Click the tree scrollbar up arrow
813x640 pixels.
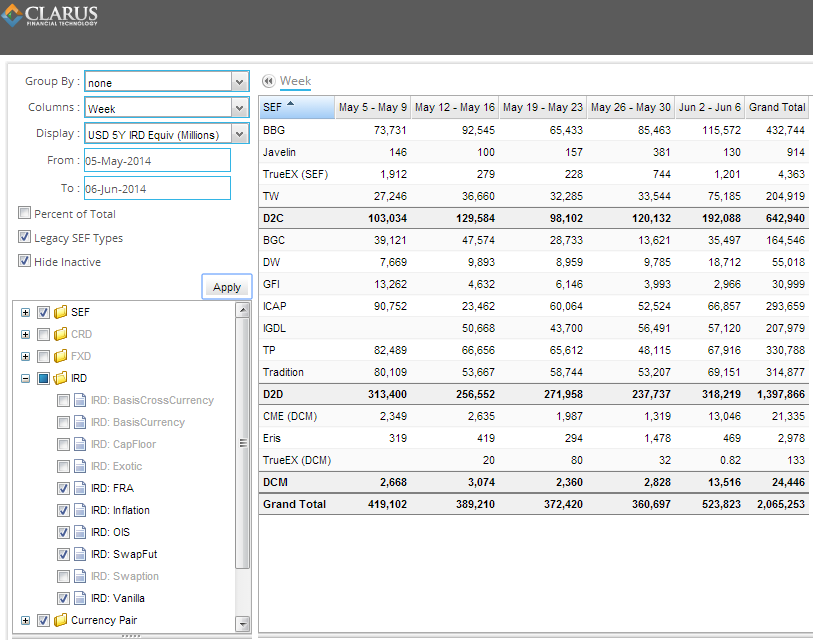point(243,310)
